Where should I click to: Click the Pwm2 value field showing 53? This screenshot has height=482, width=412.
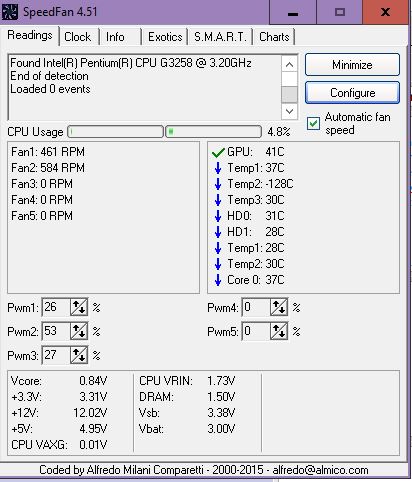(x=56, y=331)
